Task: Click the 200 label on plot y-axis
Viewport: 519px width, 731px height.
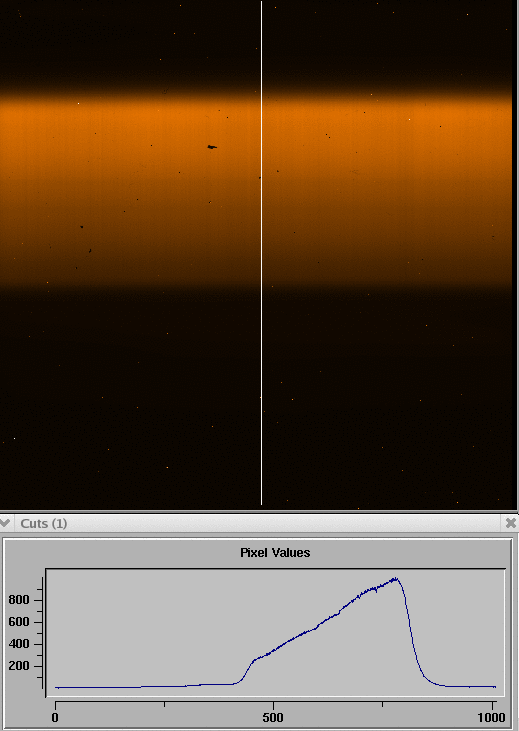Action: tap(19, 666)
